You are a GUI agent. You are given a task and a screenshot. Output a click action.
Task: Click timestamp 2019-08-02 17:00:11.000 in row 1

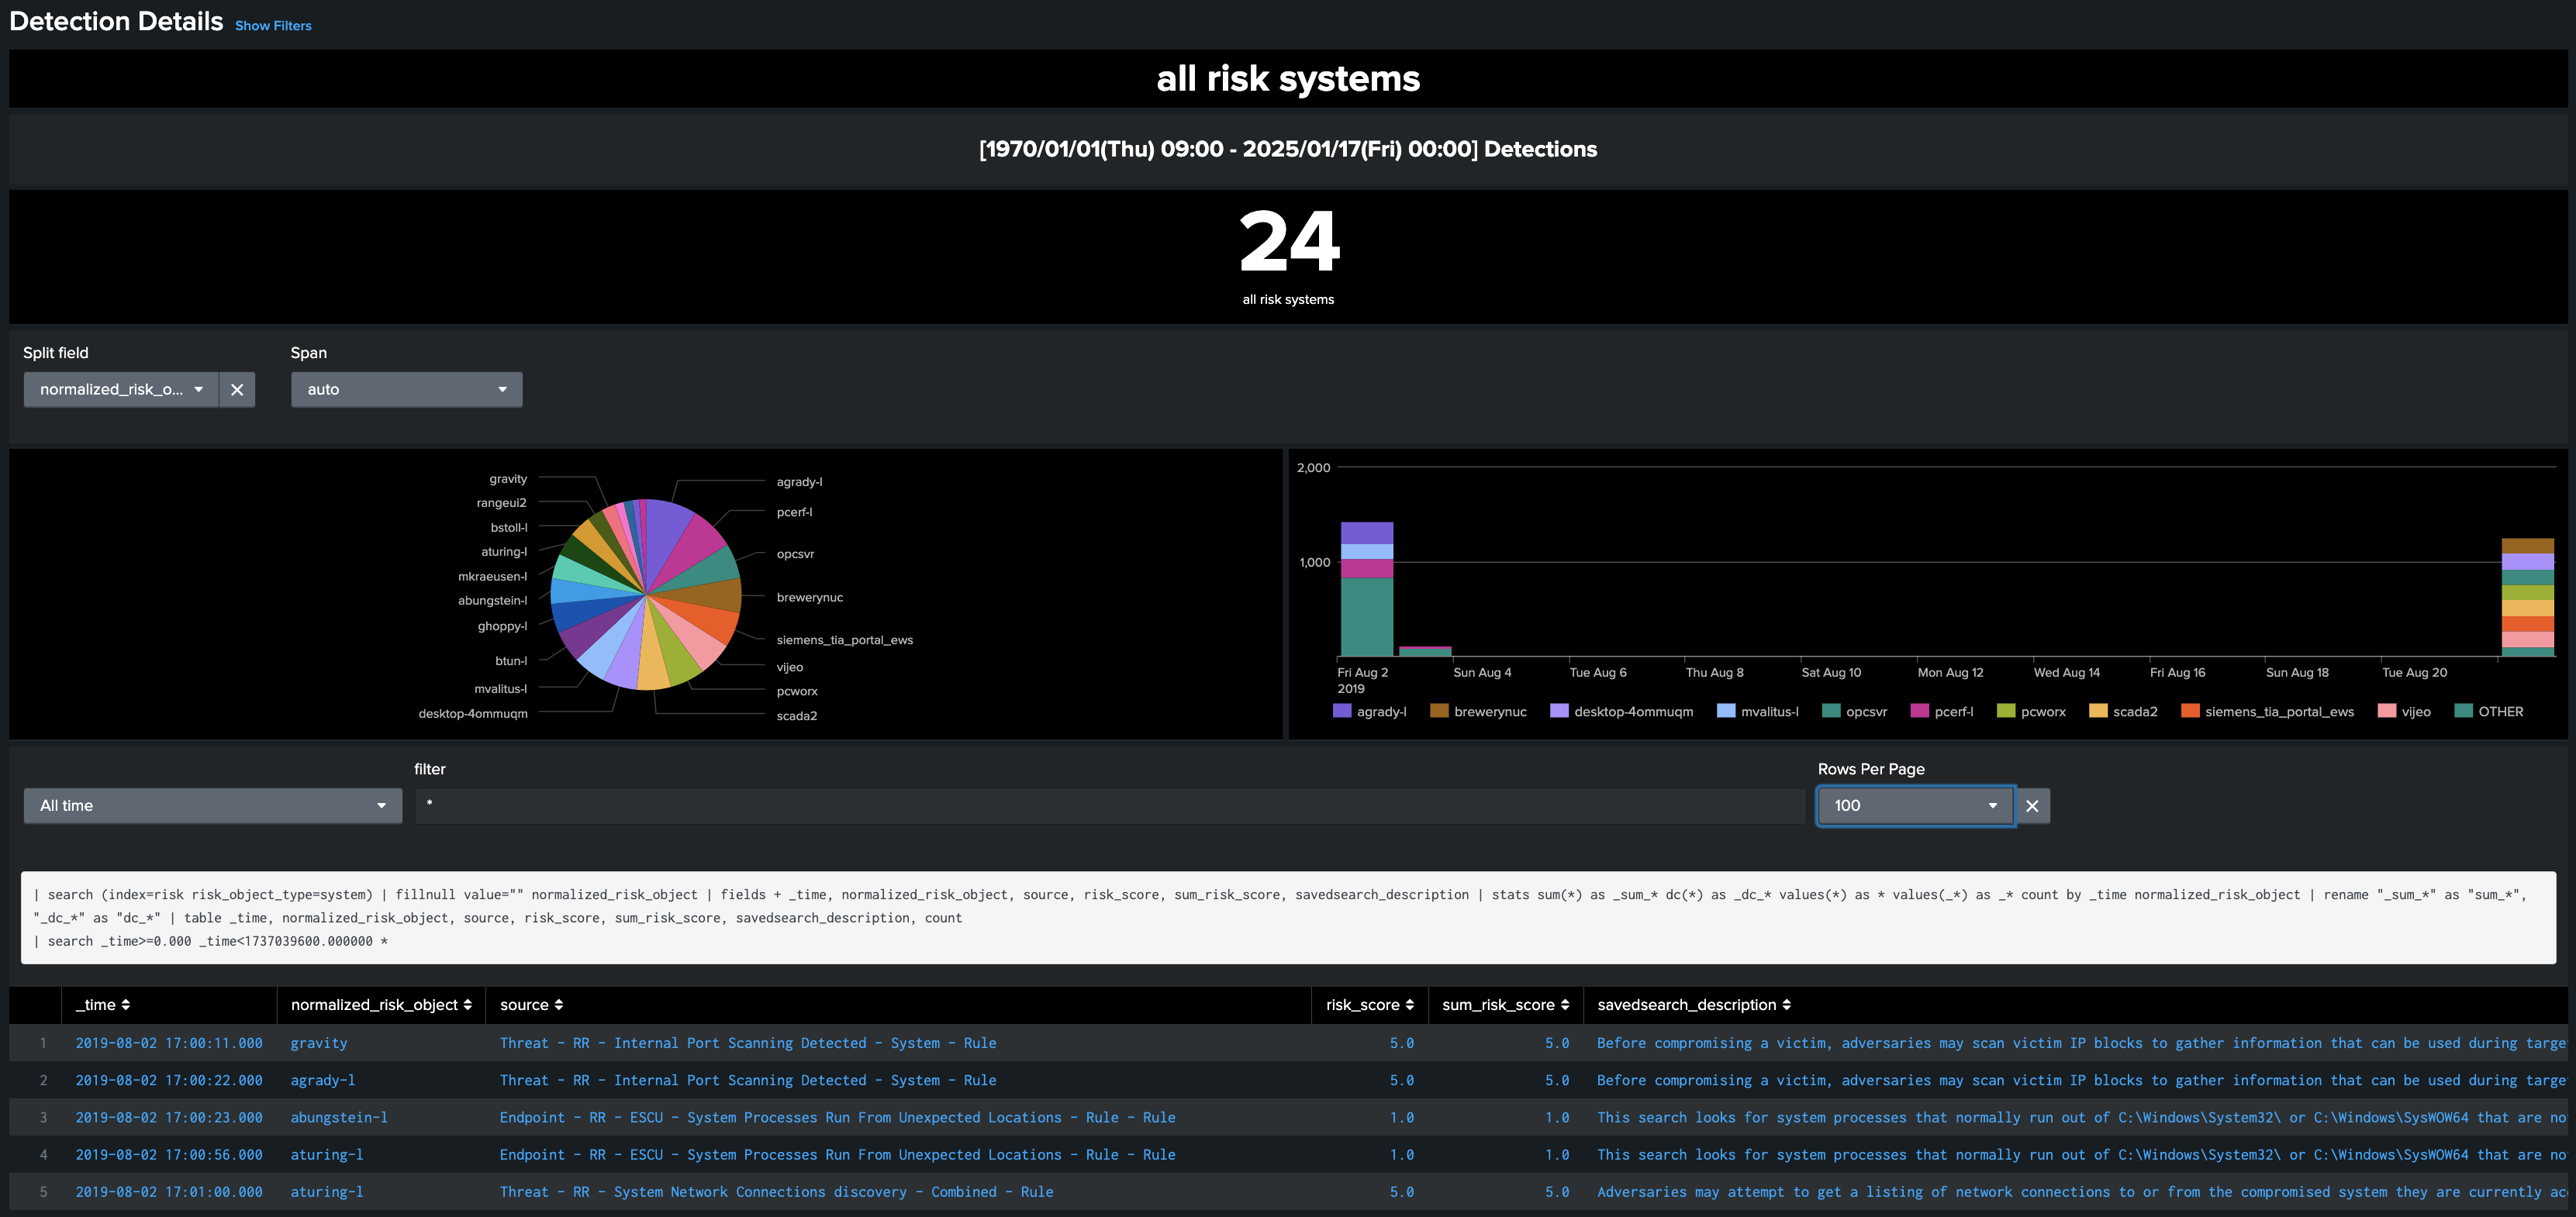[169, 1043]
